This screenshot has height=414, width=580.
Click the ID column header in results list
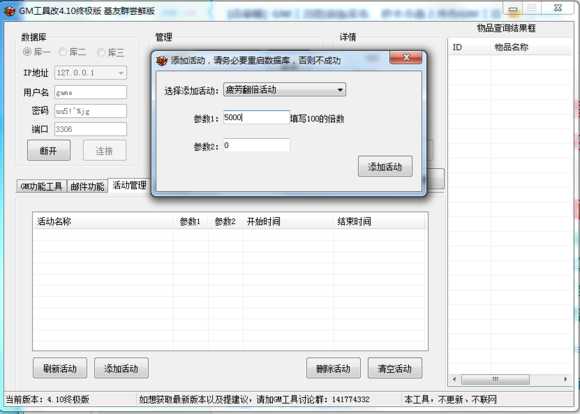click(470, 47)
